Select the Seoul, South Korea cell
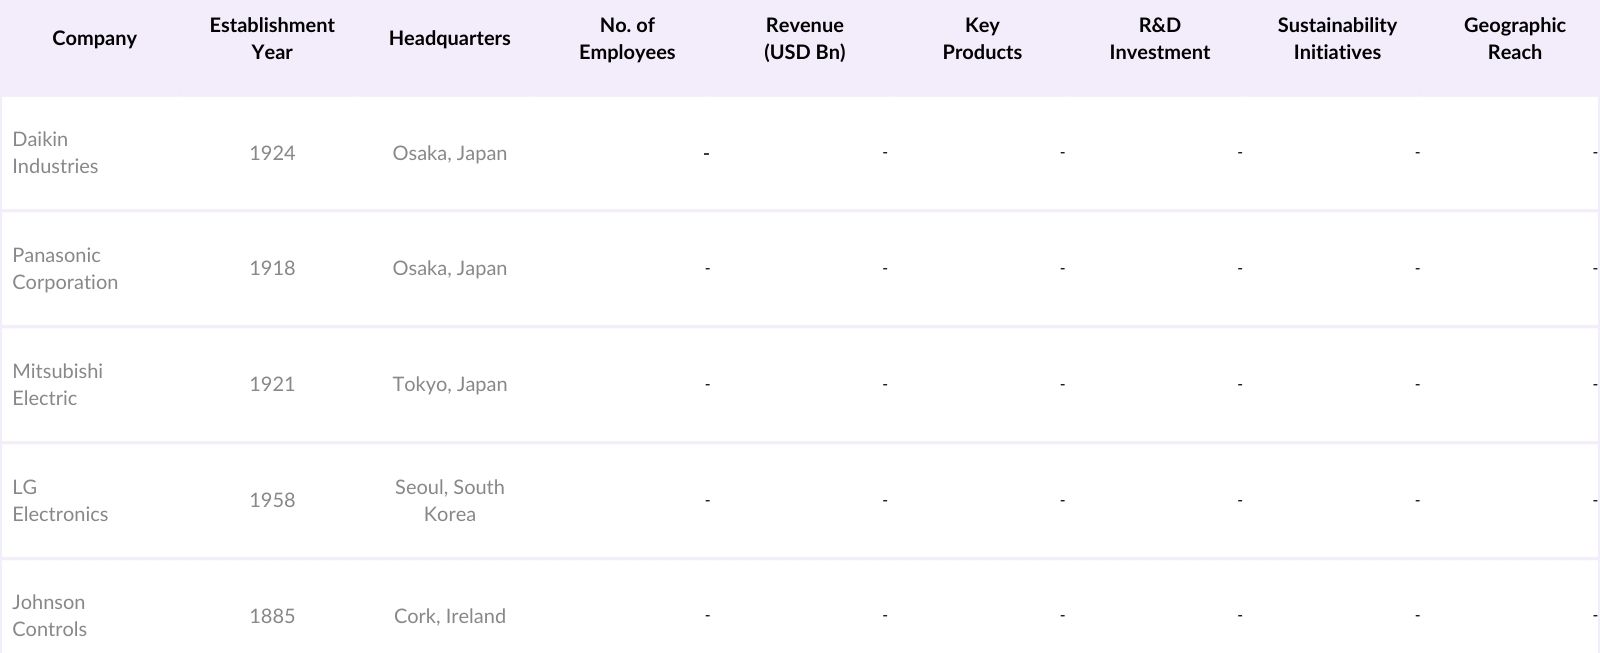Image resolution: width=1600 pixels, height=653 pixels. [449, 500]
